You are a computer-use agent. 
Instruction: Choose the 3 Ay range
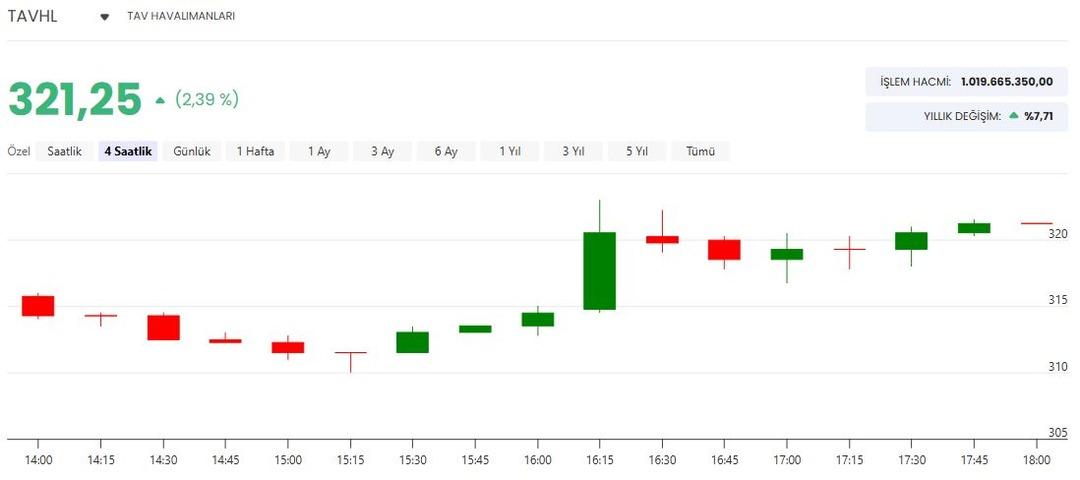[x=382, y=151]
